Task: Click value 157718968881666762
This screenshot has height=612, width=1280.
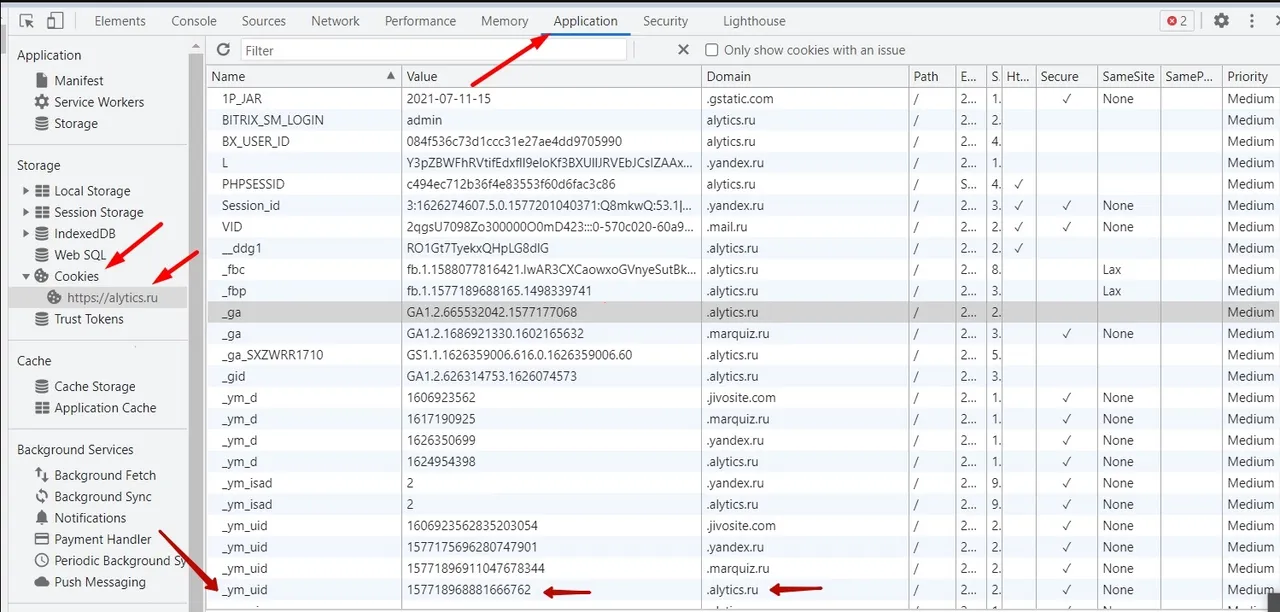Action: pyautogui.click(x=469, y=590)
